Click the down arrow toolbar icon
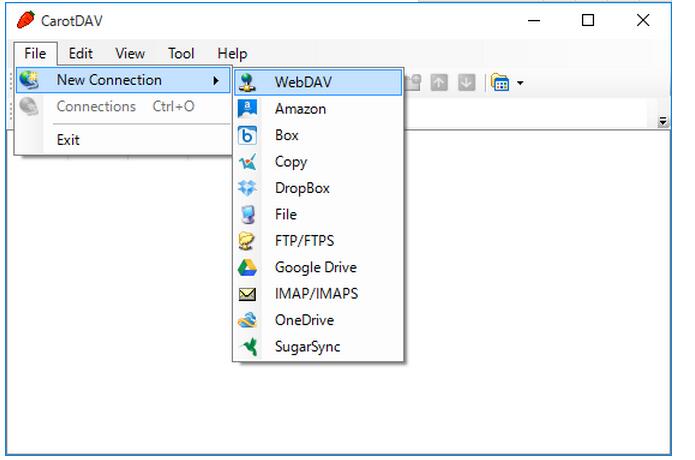This screenshot has width=695, height=460. (466, 82)
